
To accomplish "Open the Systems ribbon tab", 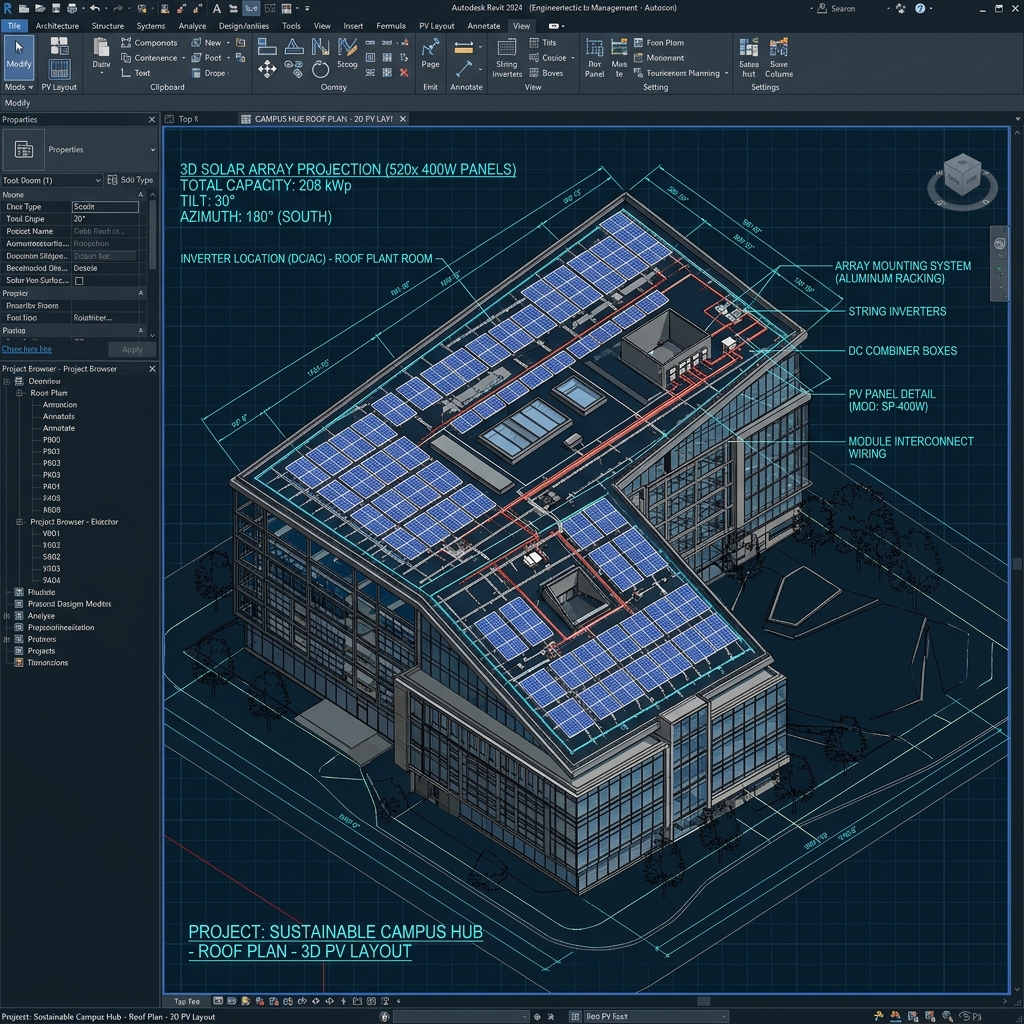I will [x=151, y=26].
